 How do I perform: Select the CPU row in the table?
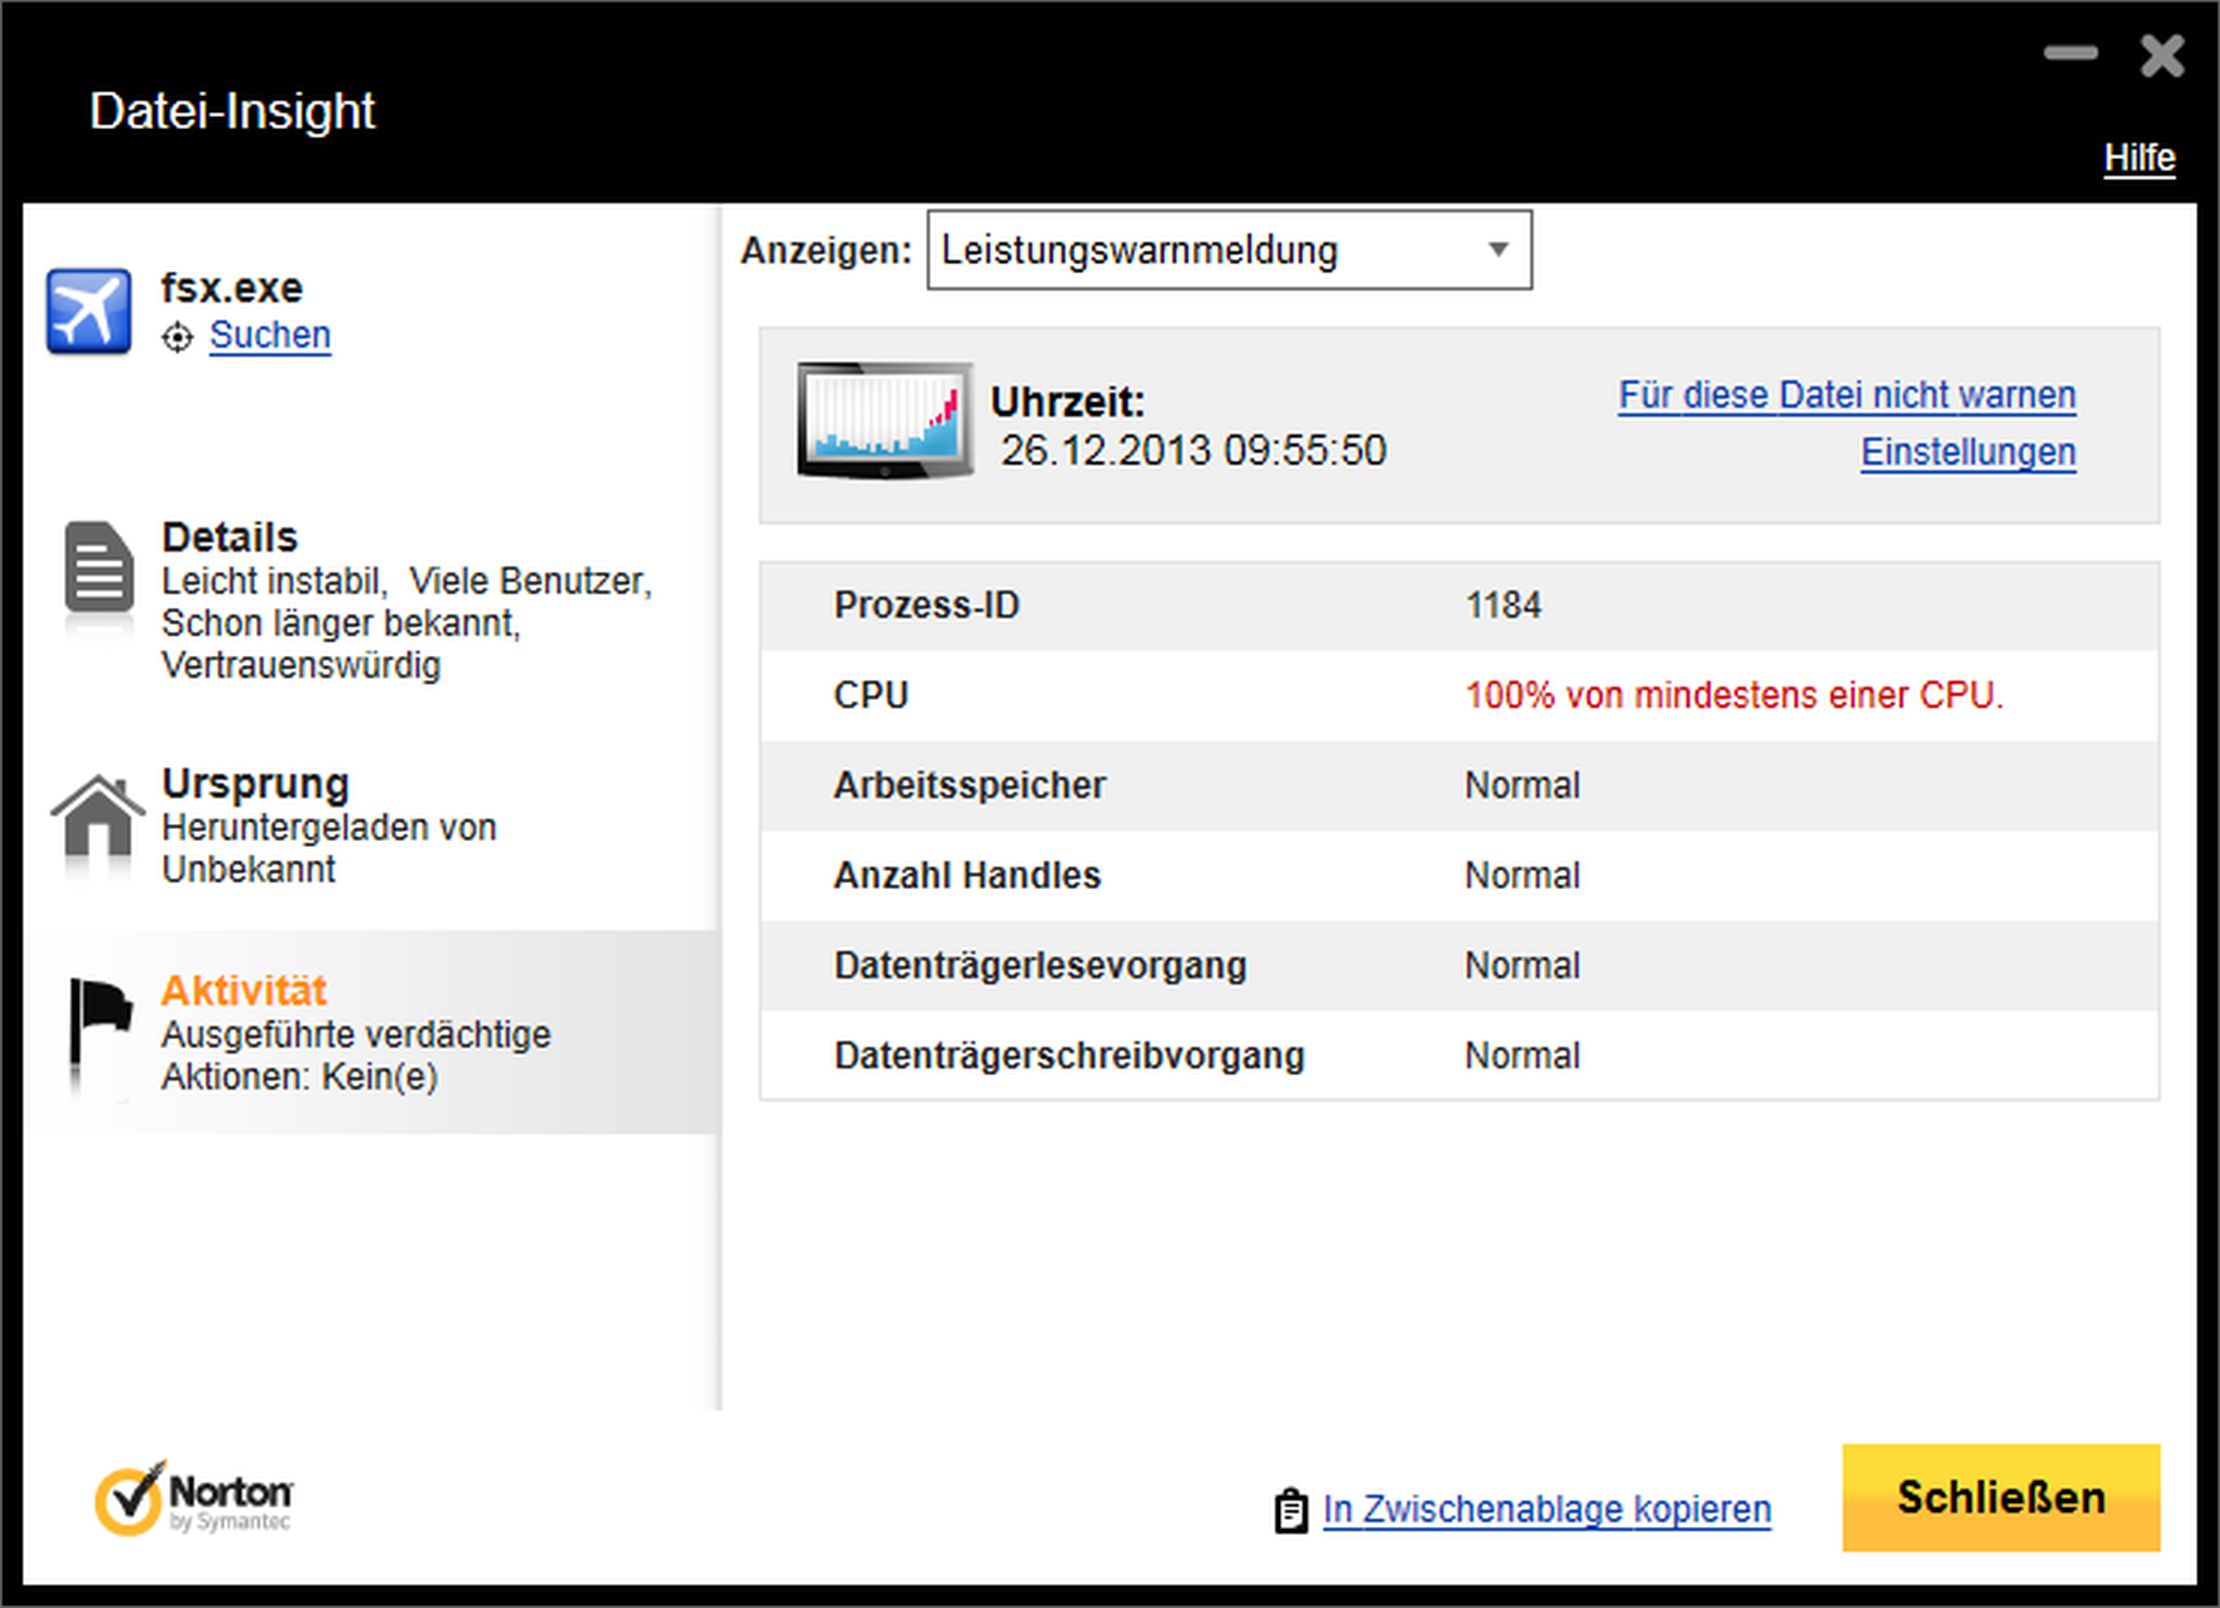point(1458,695)
